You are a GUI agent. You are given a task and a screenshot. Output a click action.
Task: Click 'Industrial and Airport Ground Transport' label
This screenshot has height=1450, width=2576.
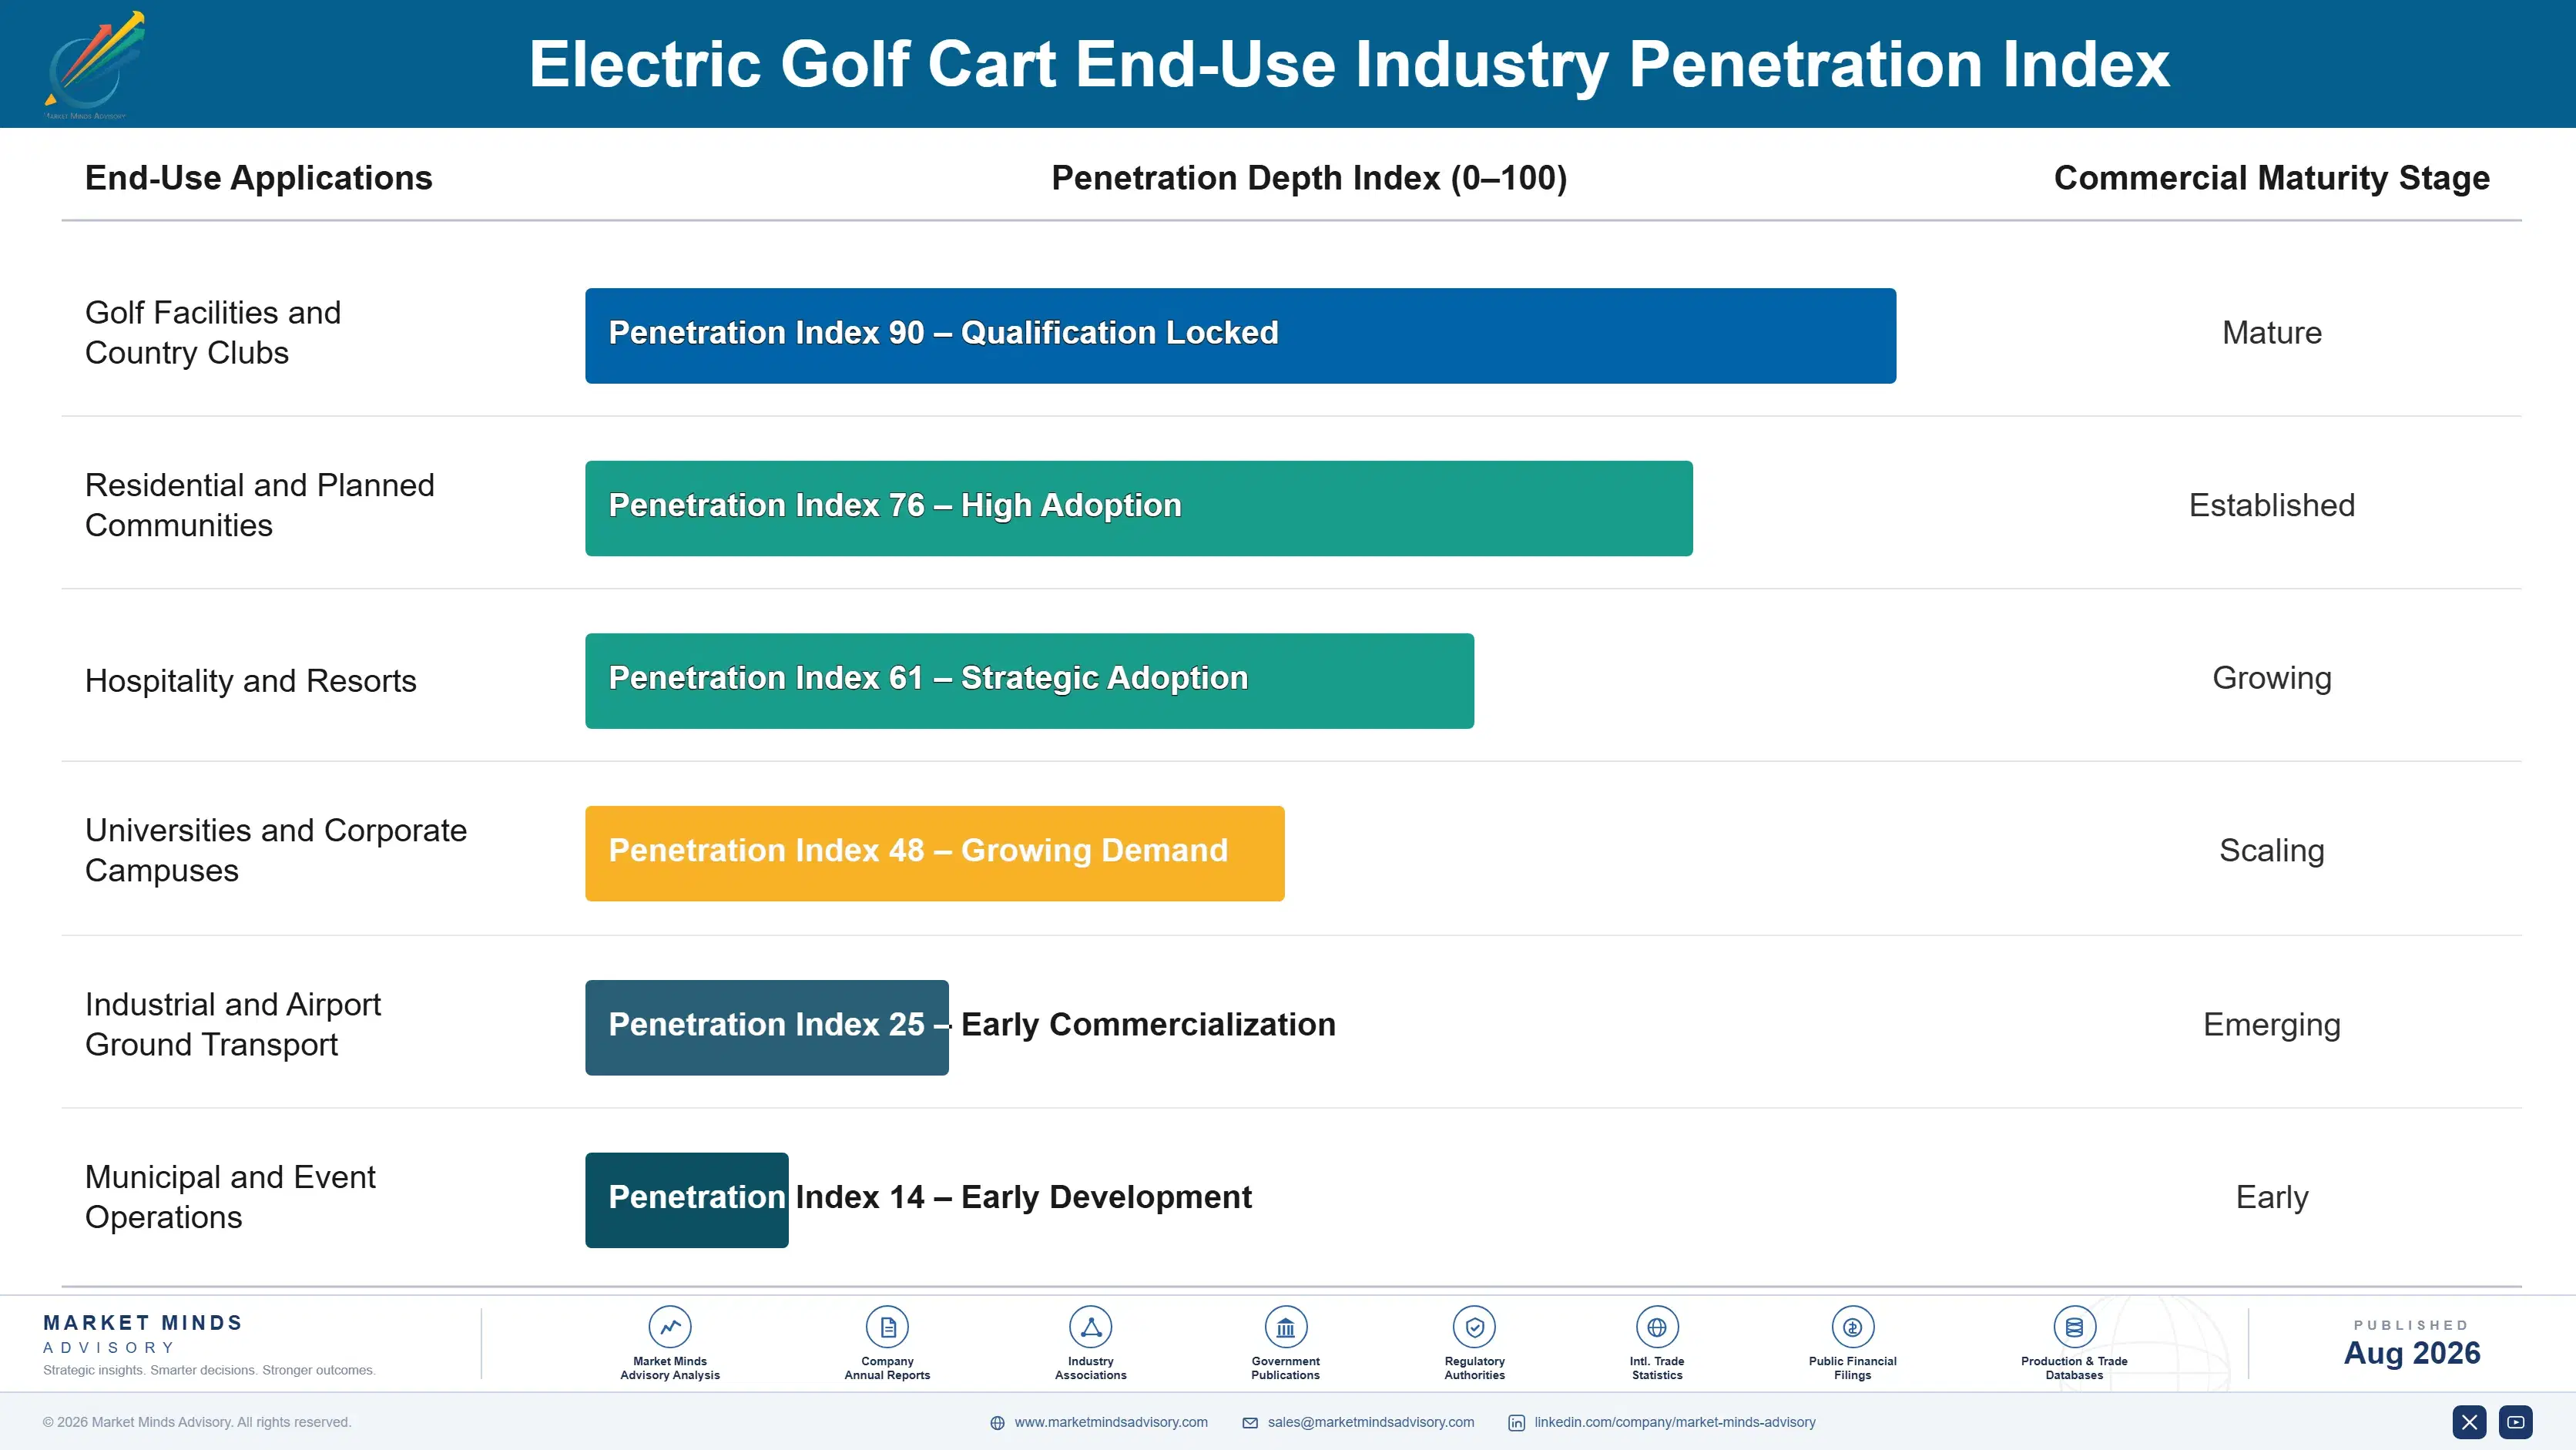coord(233,1024)
